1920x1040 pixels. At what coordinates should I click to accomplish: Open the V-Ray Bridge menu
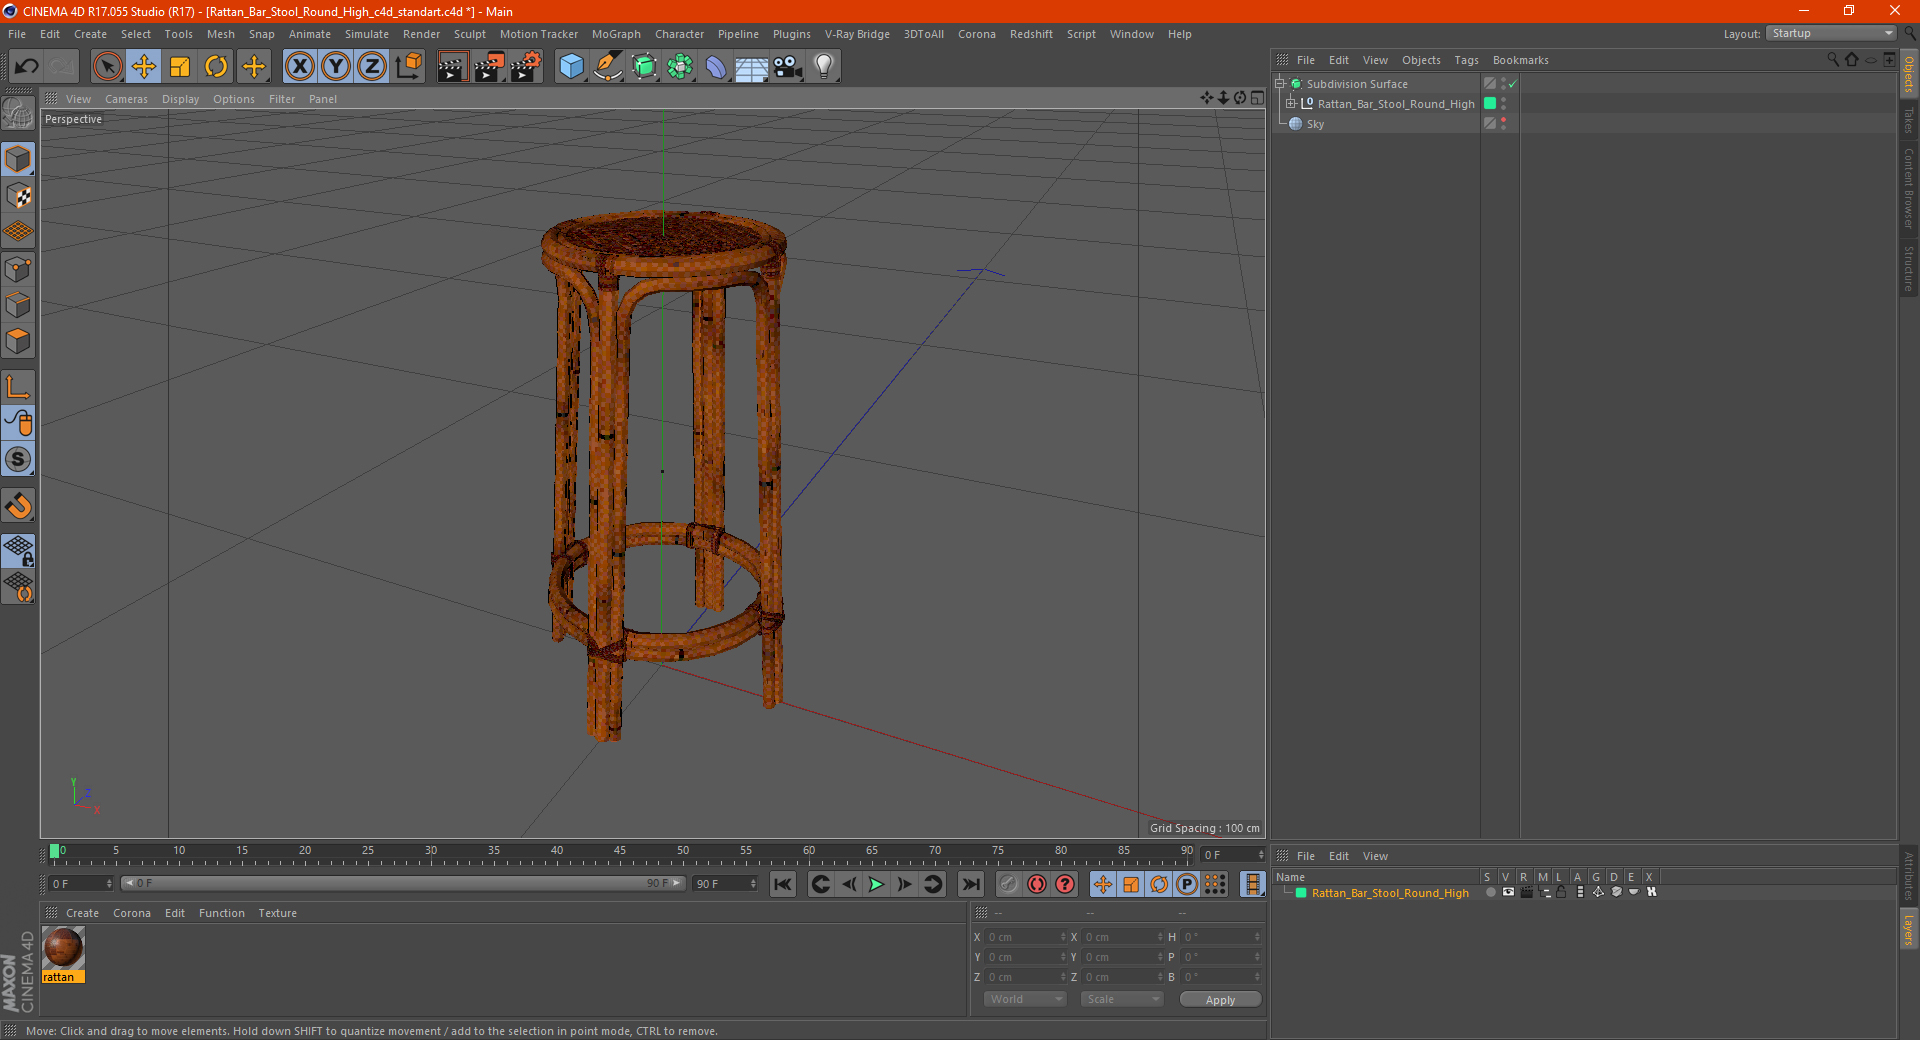point(857,34)
